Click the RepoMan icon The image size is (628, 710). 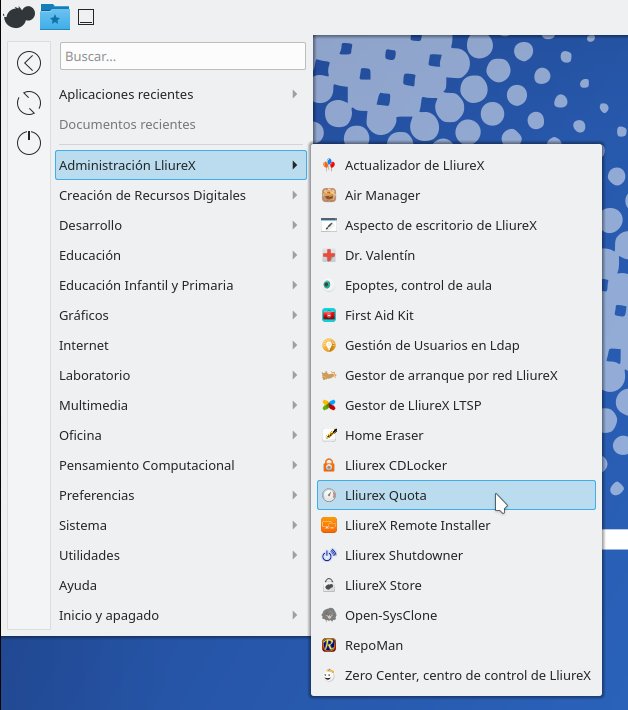tap(329, 645)
